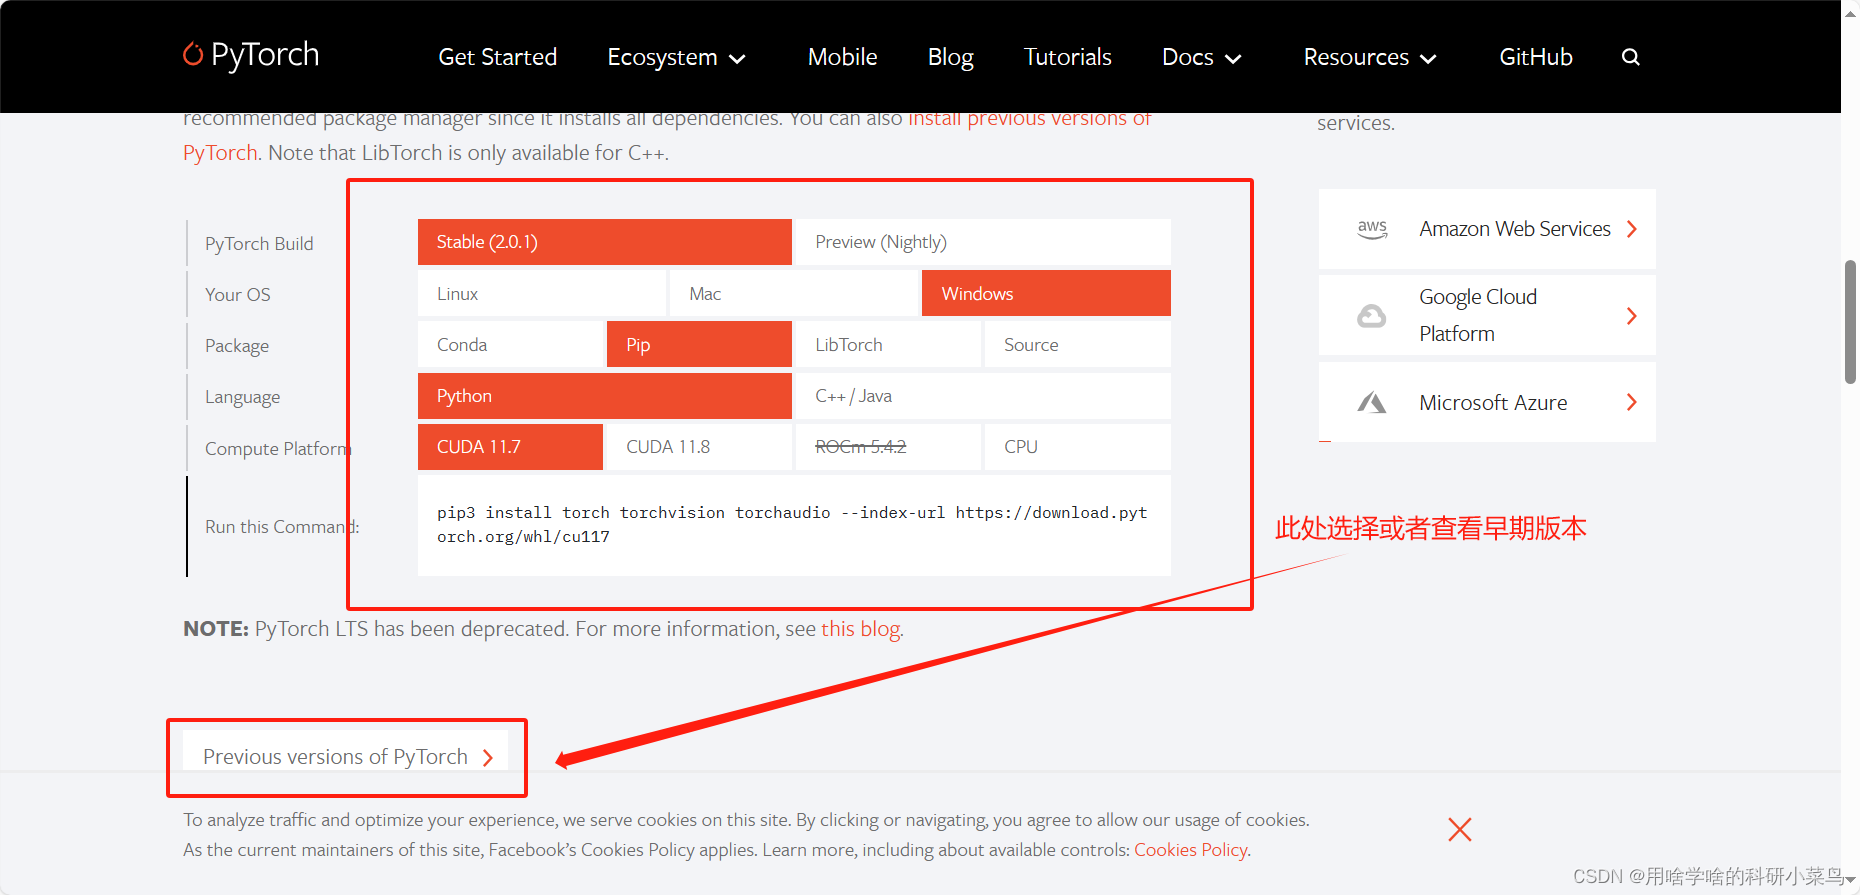The image size is (1860, 895).
Task: Click the Google Cloud logo icon
Action: (x=1371, y=316)
